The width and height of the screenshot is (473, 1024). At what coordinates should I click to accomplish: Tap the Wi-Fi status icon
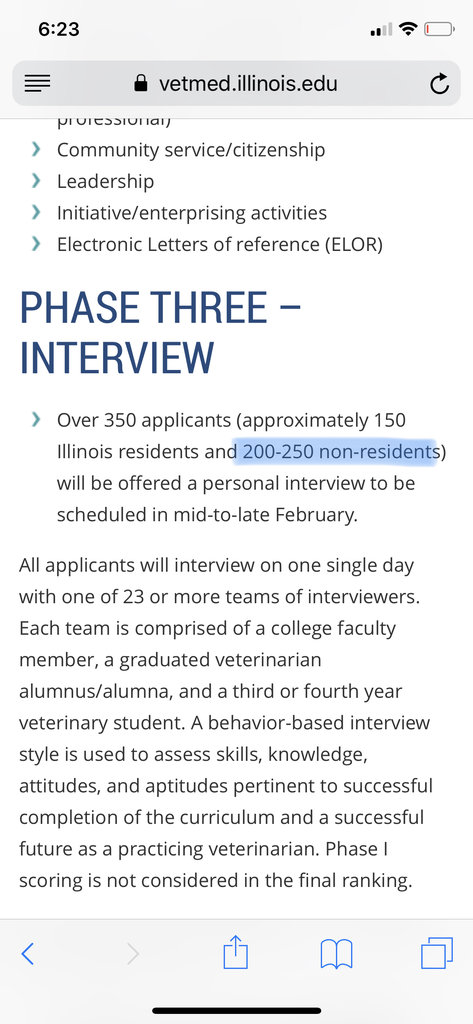coord(408,29)
